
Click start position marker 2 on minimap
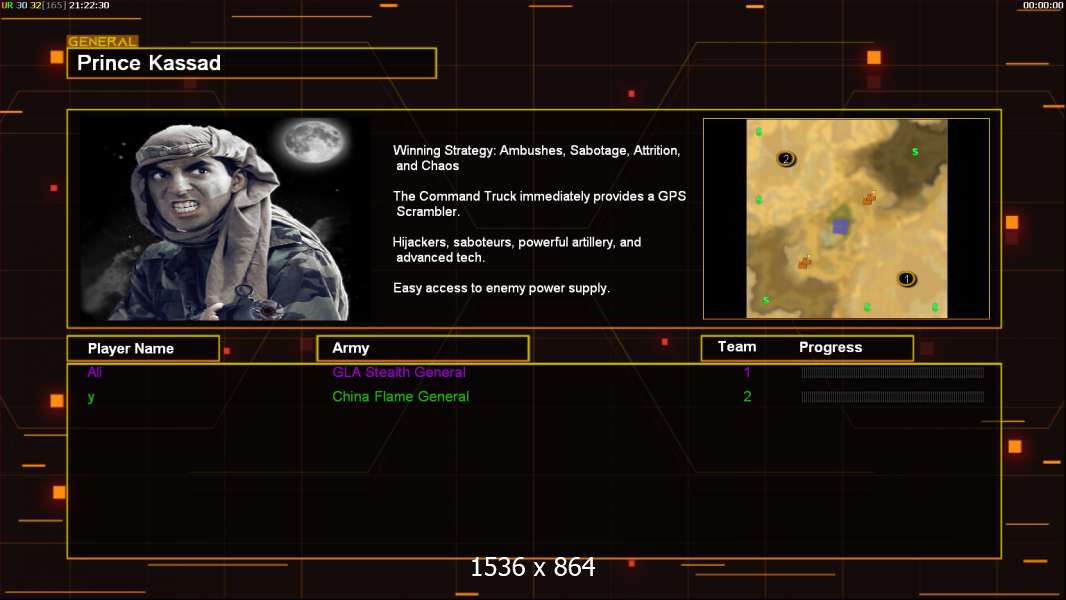(x=786, y=159)
